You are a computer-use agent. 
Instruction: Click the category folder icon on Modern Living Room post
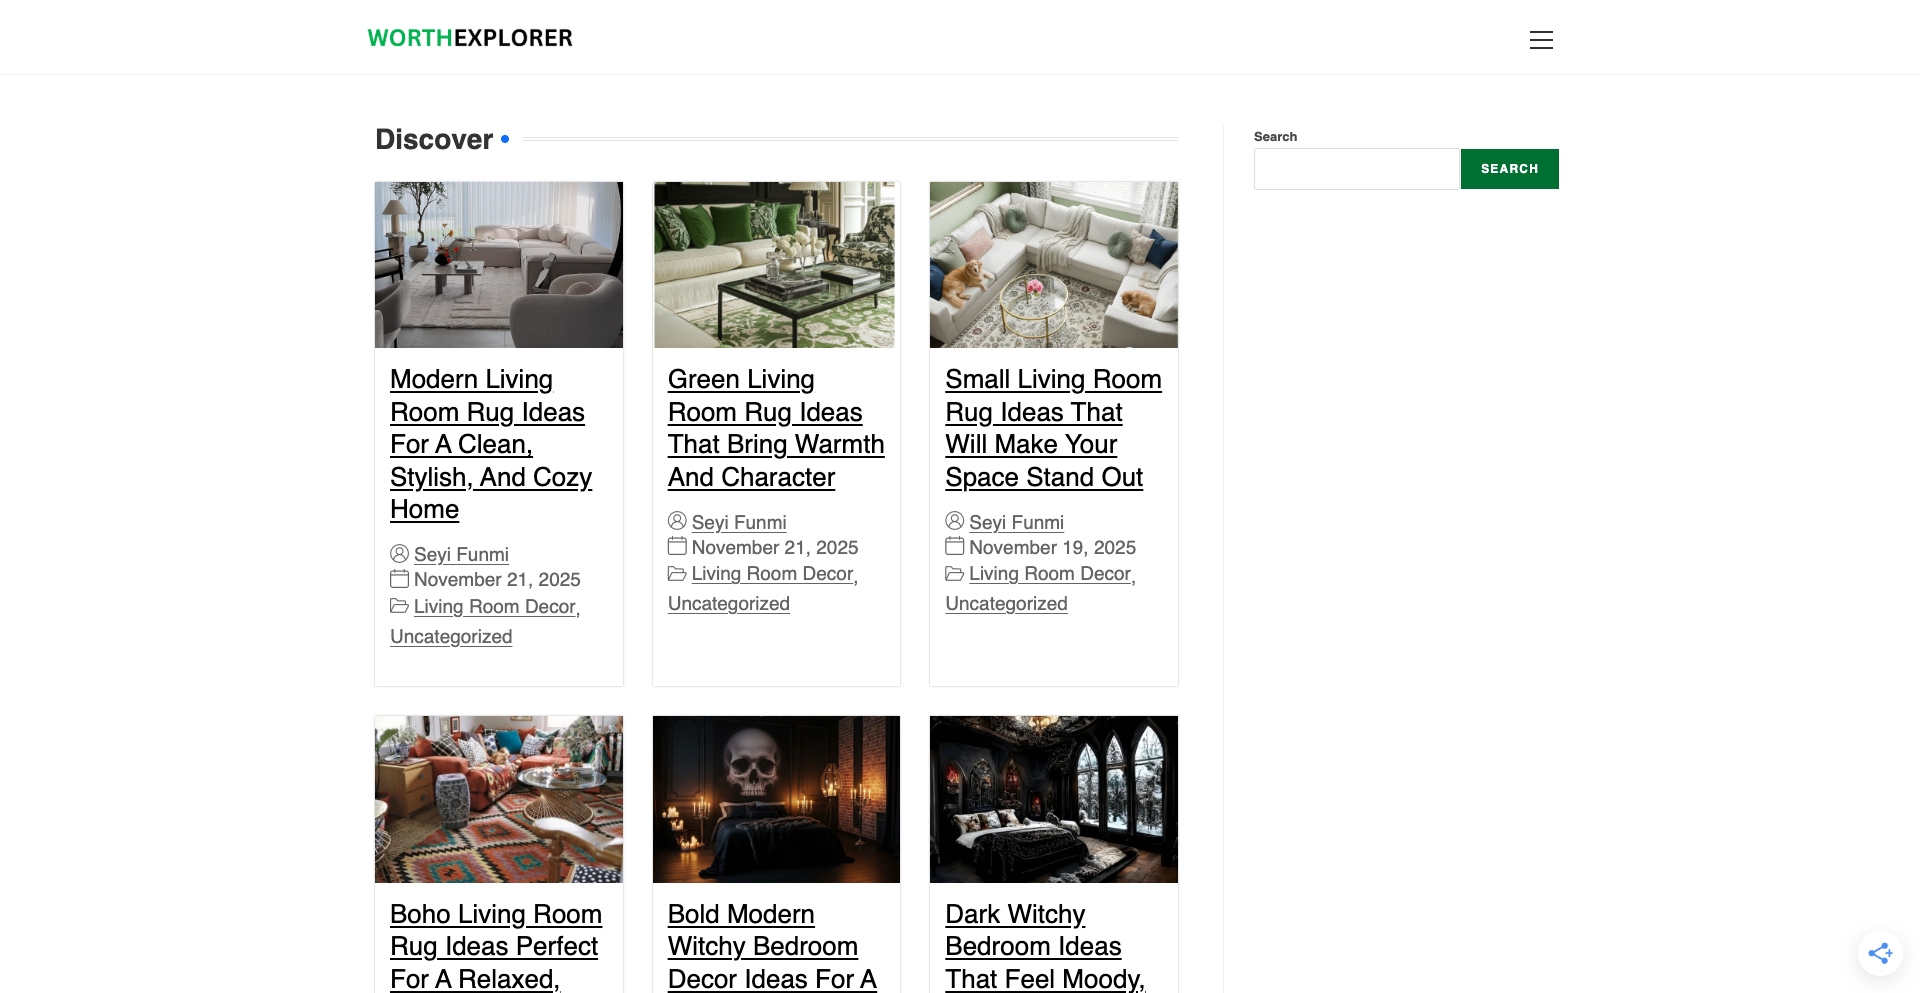click(x=399, y=606)
